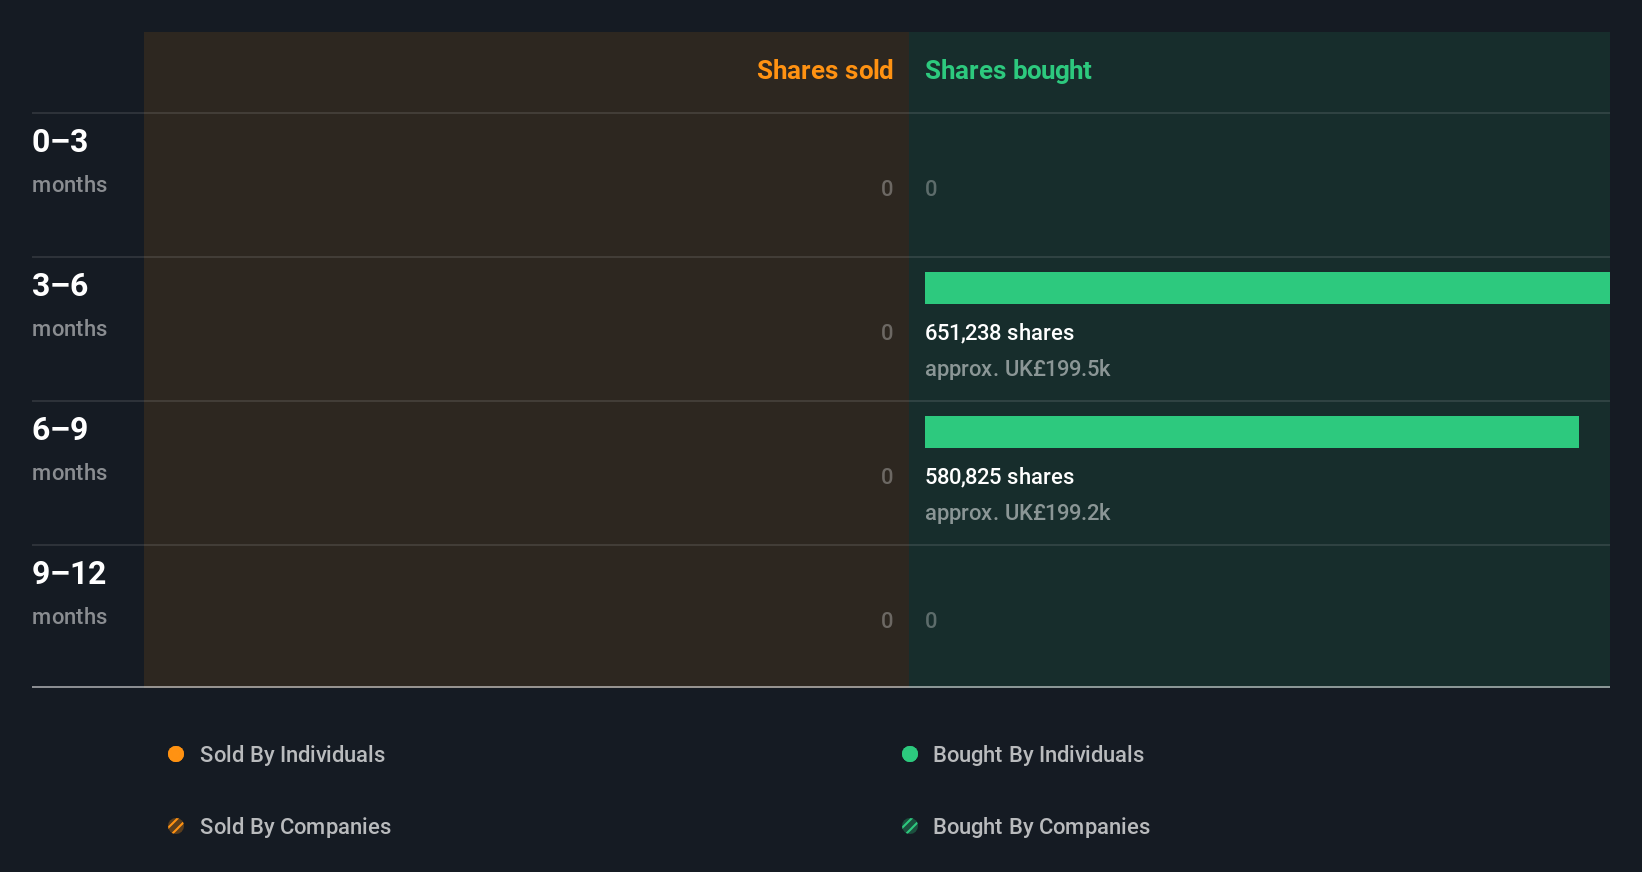Click the striped Sold By Companies legend icon
The width and height of the screenshot is (1642, 872).
click(176, 826)
